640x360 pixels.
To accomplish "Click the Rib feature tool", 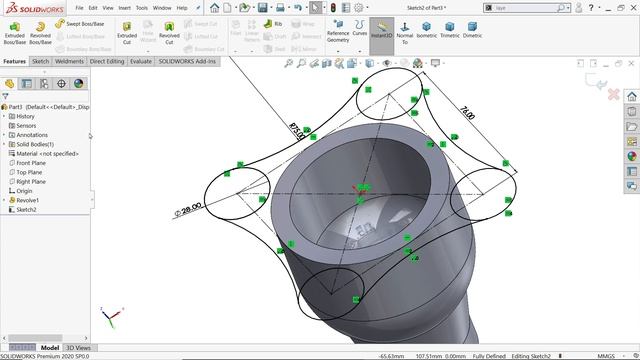I will click(x=273, y=24).
